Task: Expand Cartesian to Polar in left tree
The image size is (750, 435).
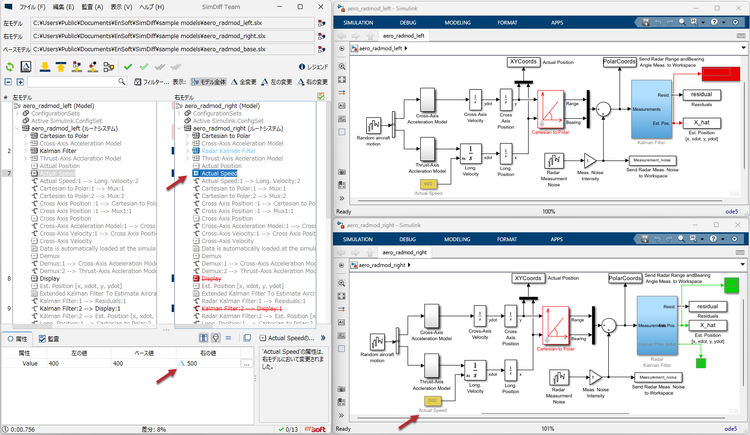Action: click(x=25, y=136)
